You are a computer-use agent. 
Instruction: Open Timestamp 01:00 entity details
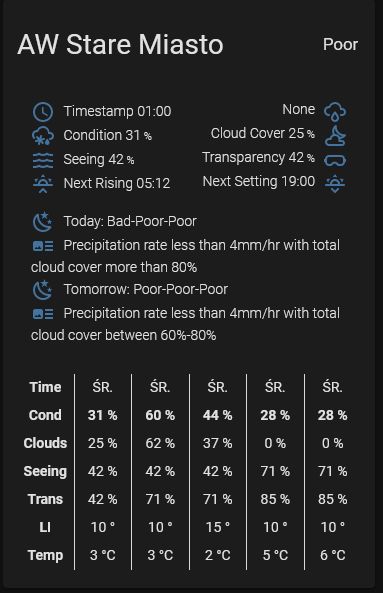(117, 111)
